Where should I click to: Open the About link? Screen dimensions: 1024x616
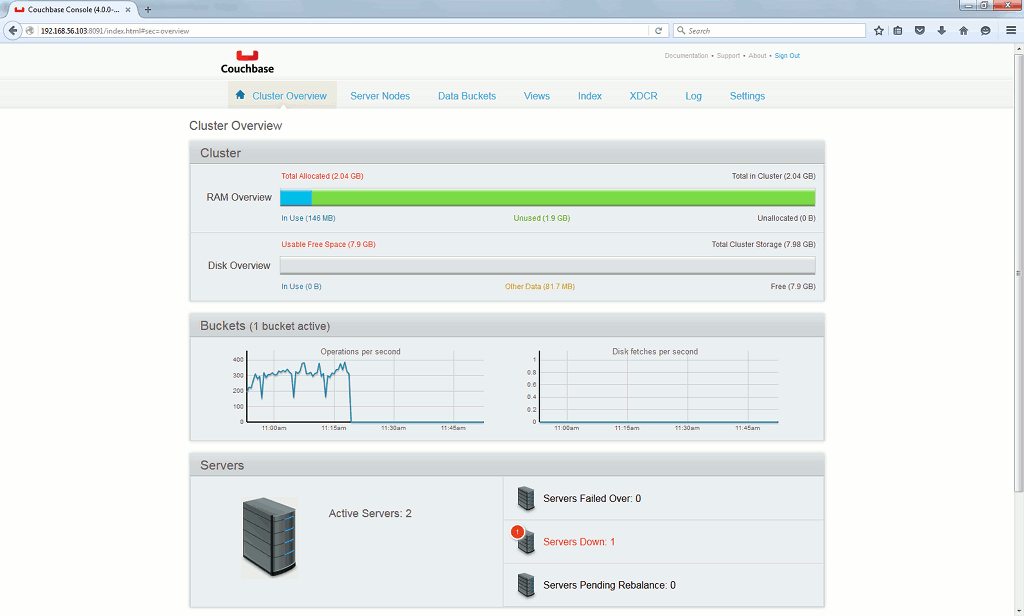(758, 56)
